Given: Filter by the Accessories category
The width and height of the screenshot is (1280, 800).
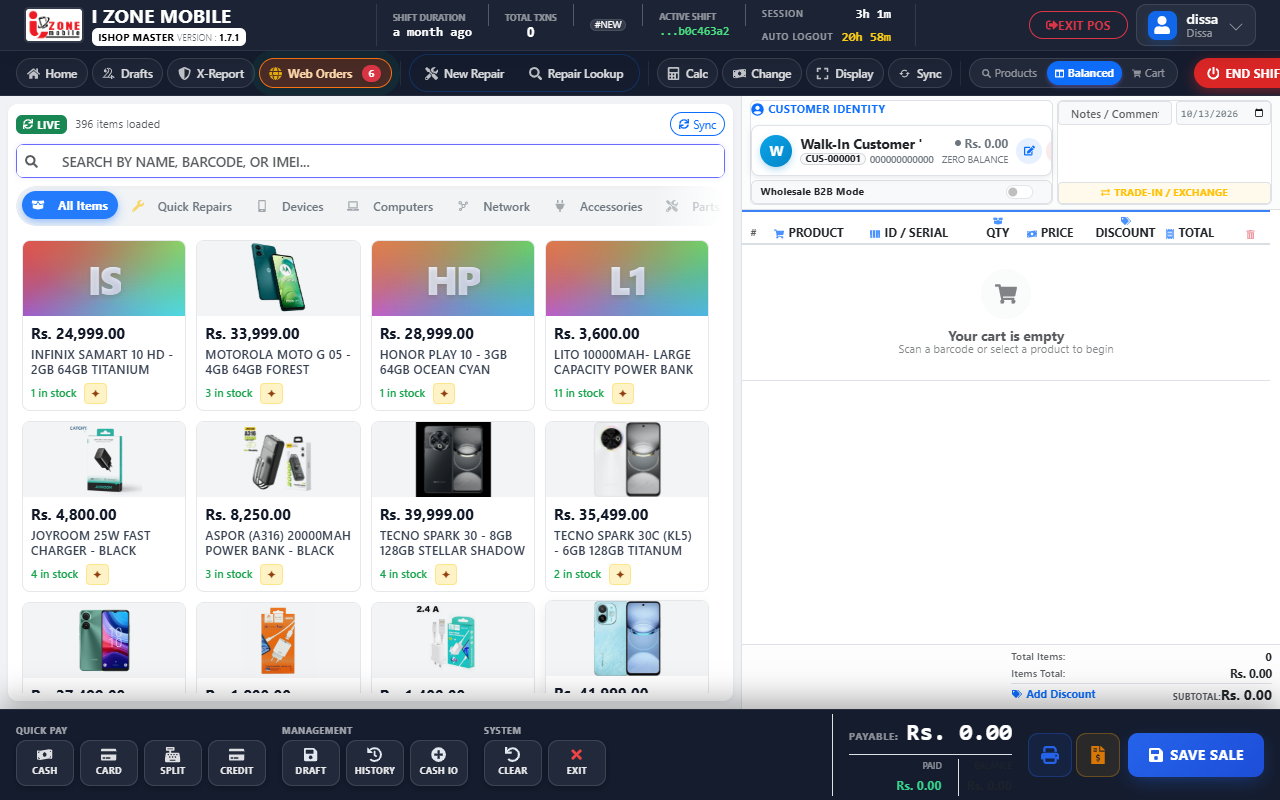Looking at the screenshot, I should [598, 207].
